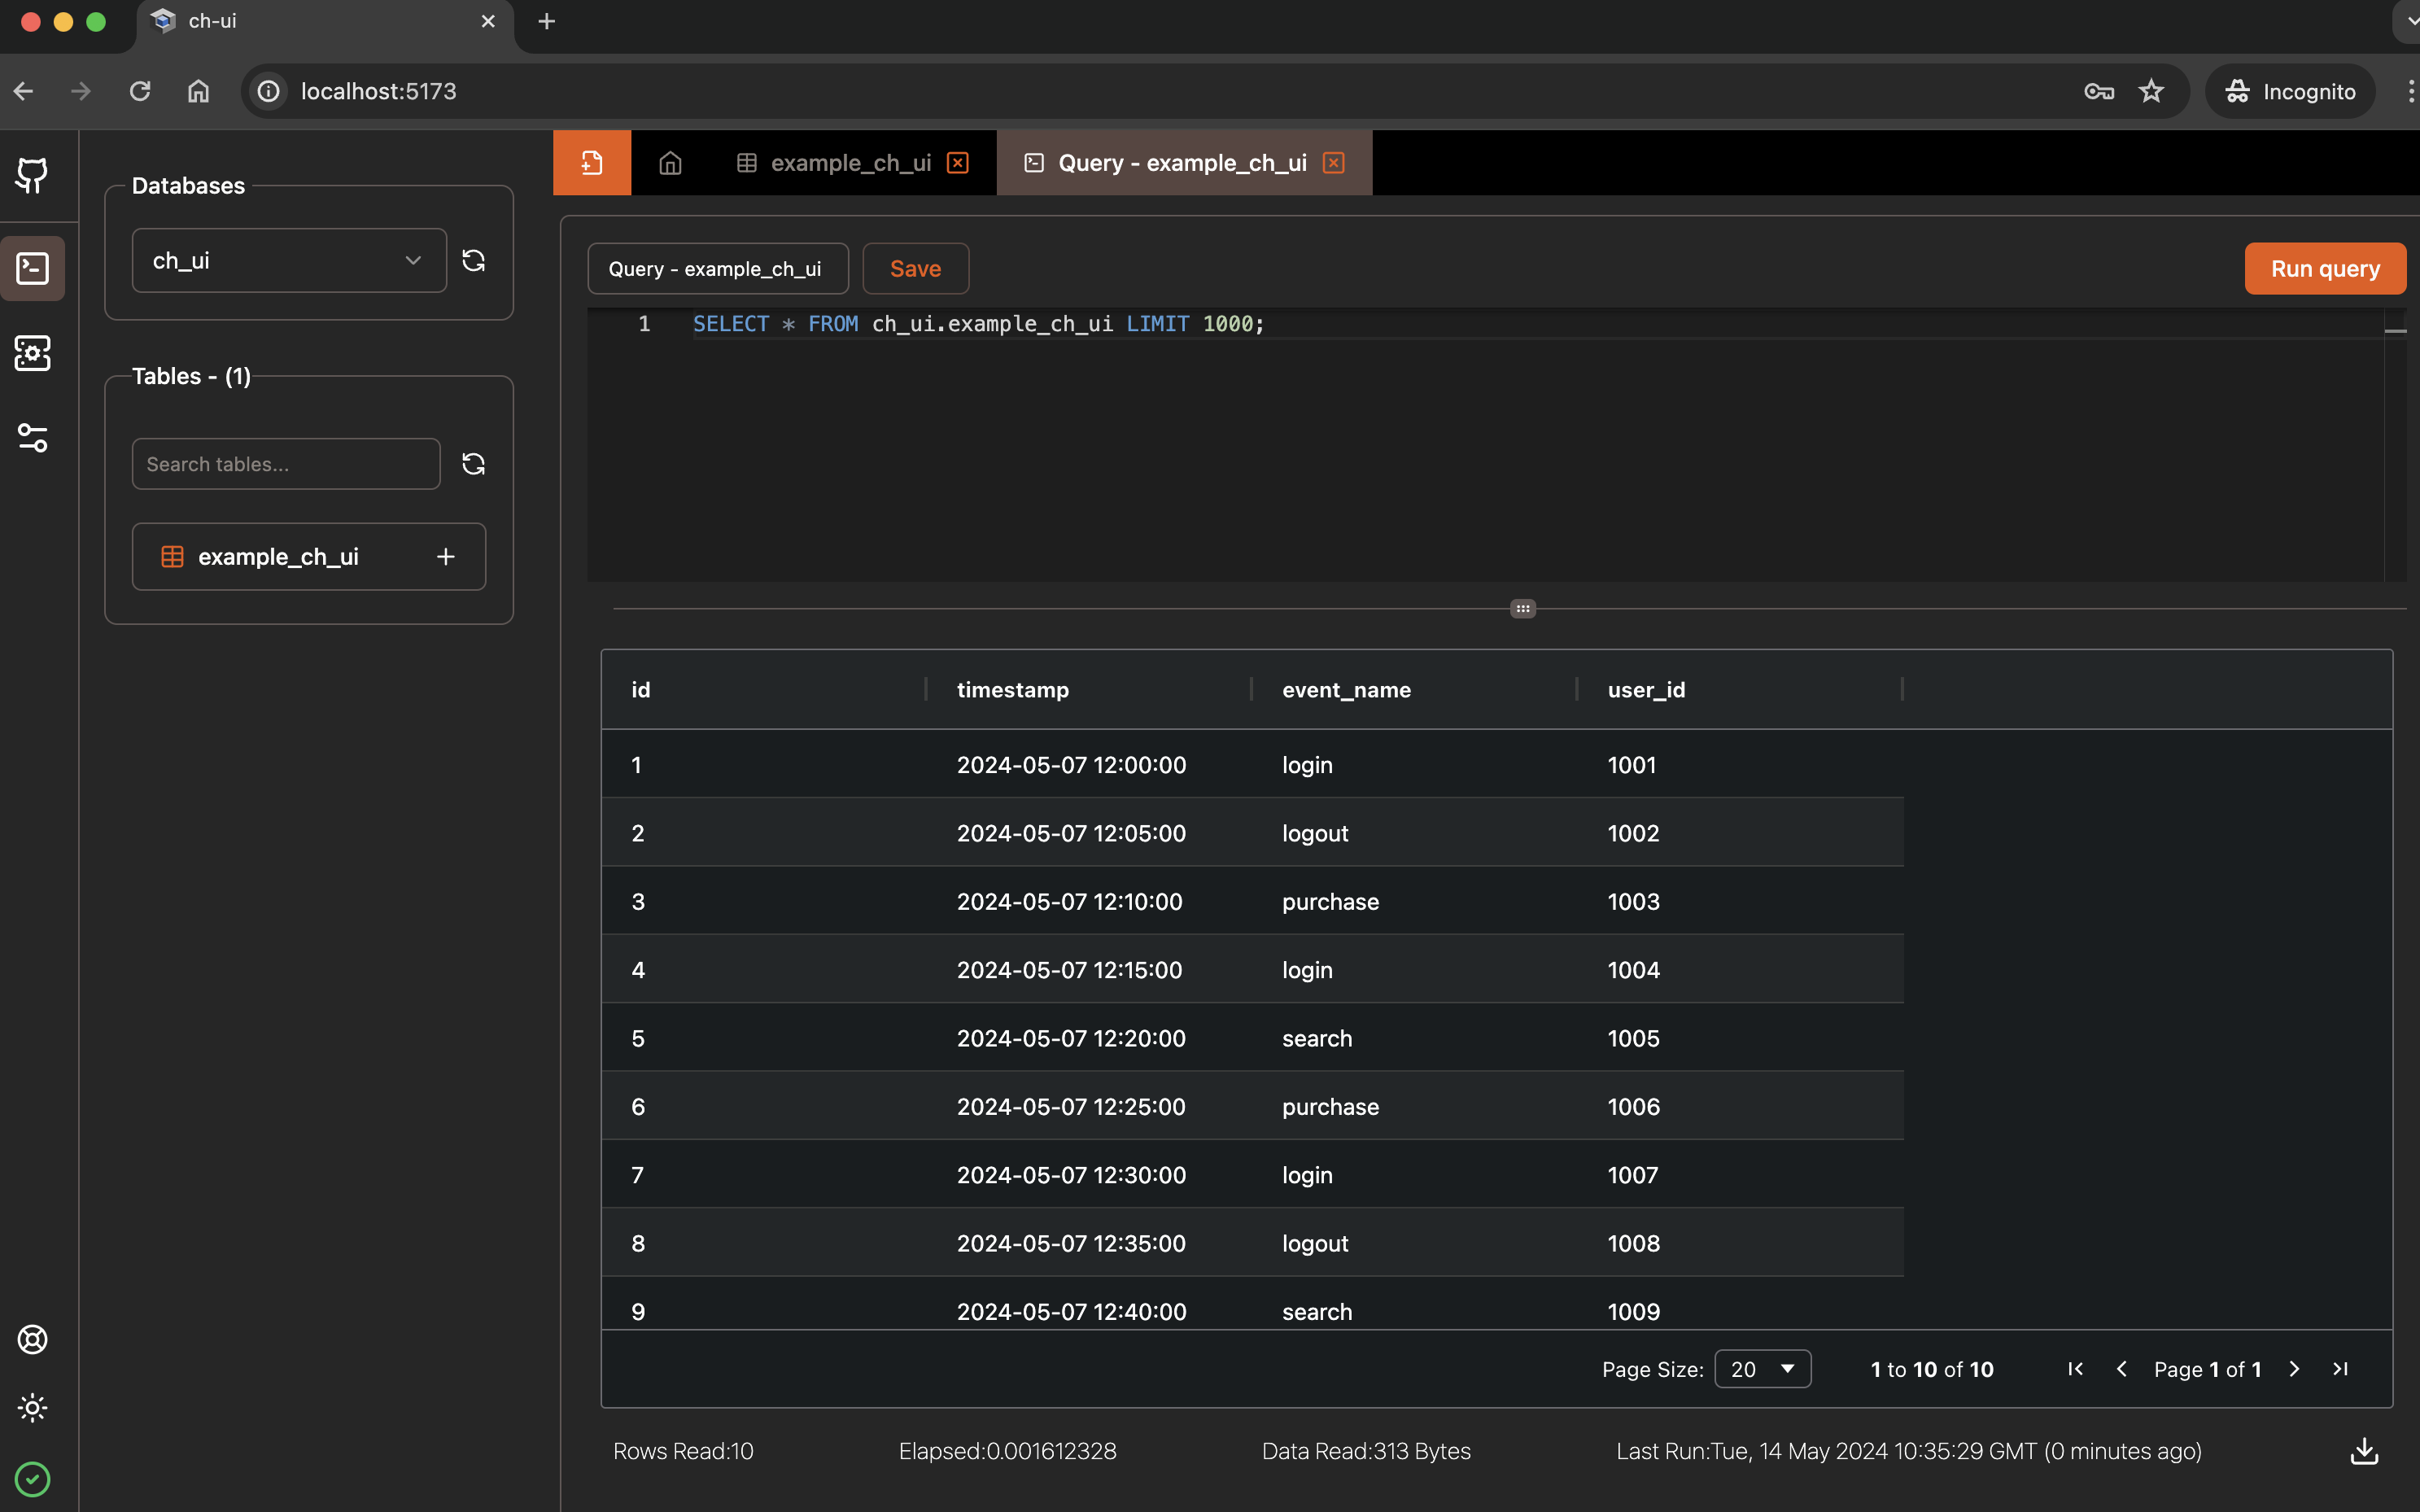Navigate to next page using arrow icon
This screenshot has height=1512, width=2420.
click(2296, 1369)
